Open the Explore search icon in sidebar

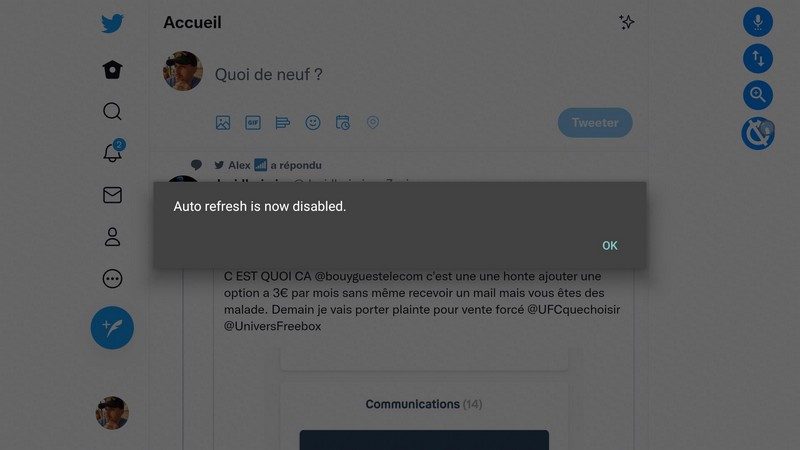coord(112,111)
